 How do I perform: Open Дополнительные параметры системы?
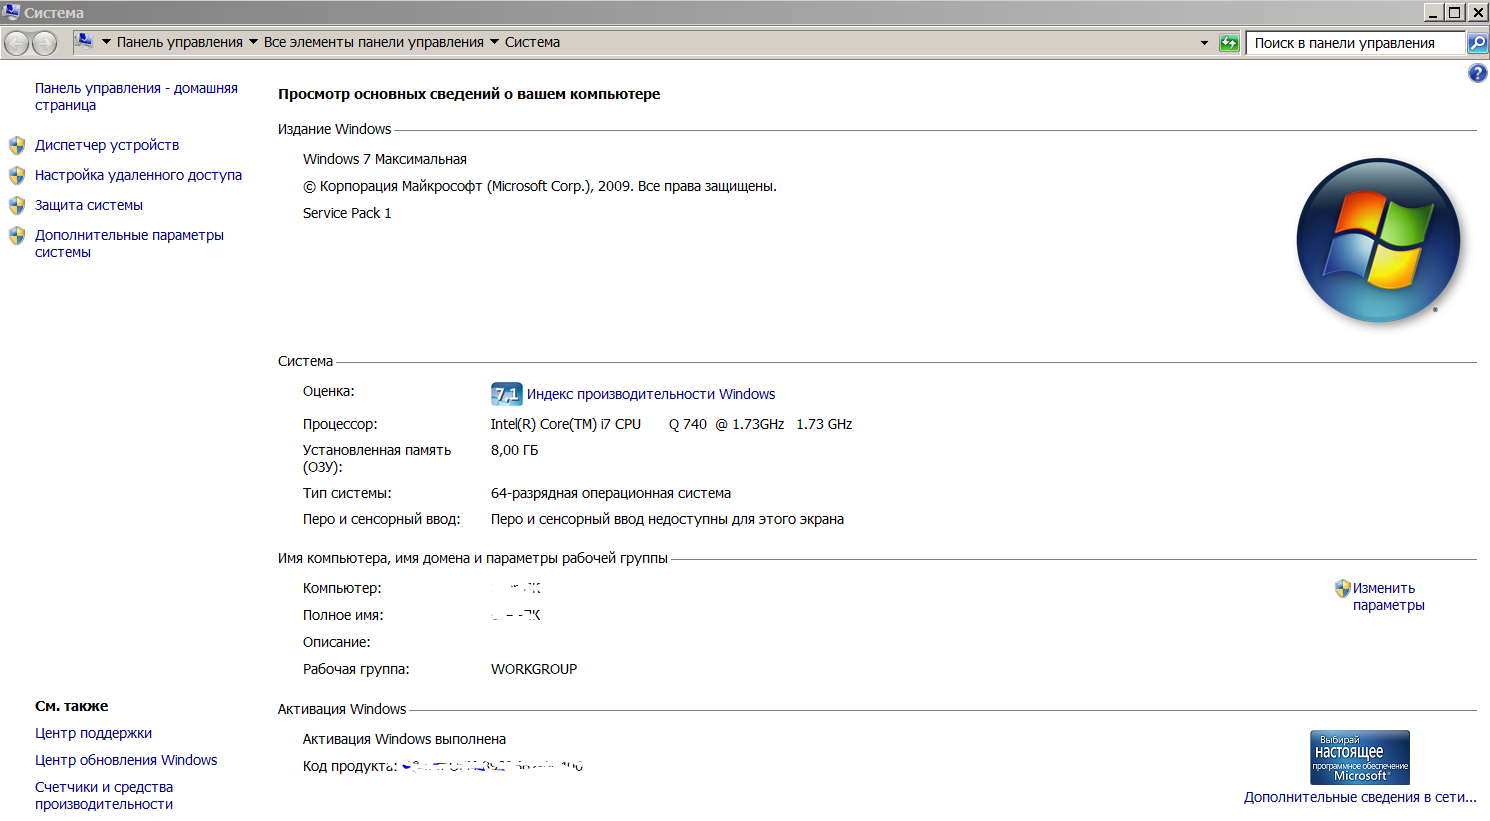pos(129,243)
